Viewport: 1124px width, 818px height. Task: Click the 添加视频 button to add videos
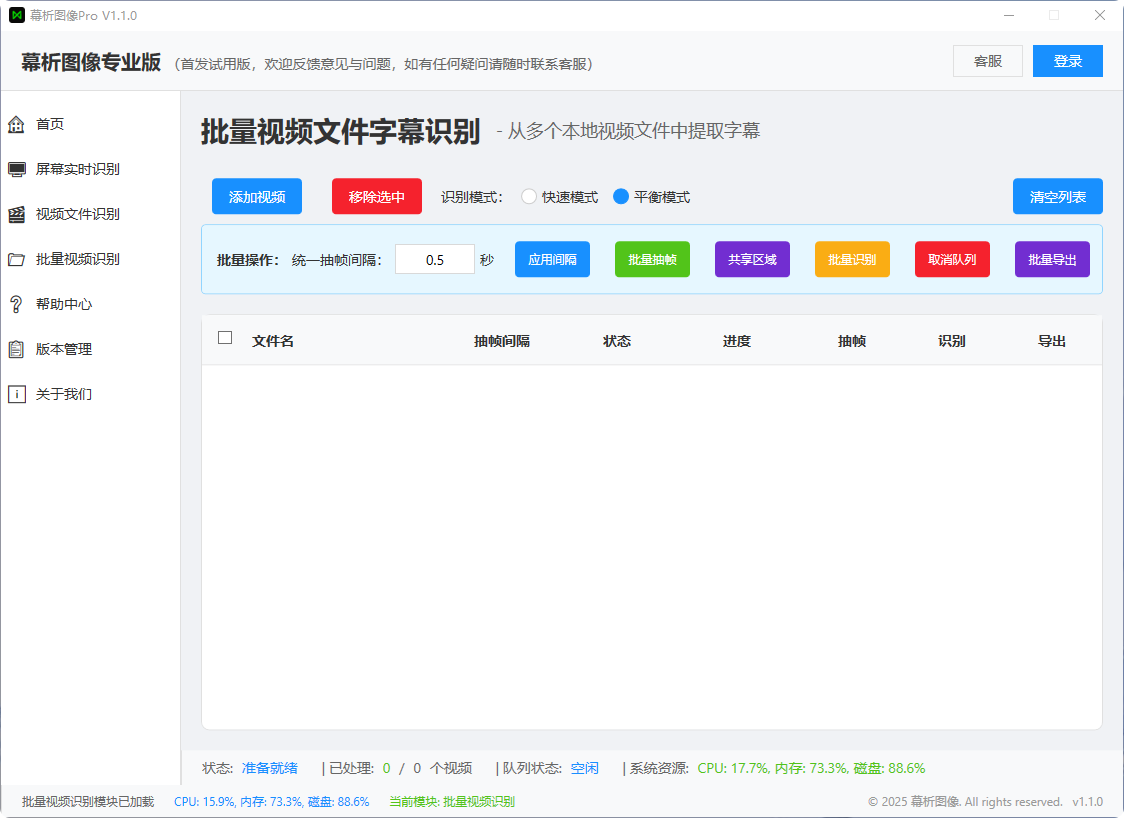pos(255,196)
